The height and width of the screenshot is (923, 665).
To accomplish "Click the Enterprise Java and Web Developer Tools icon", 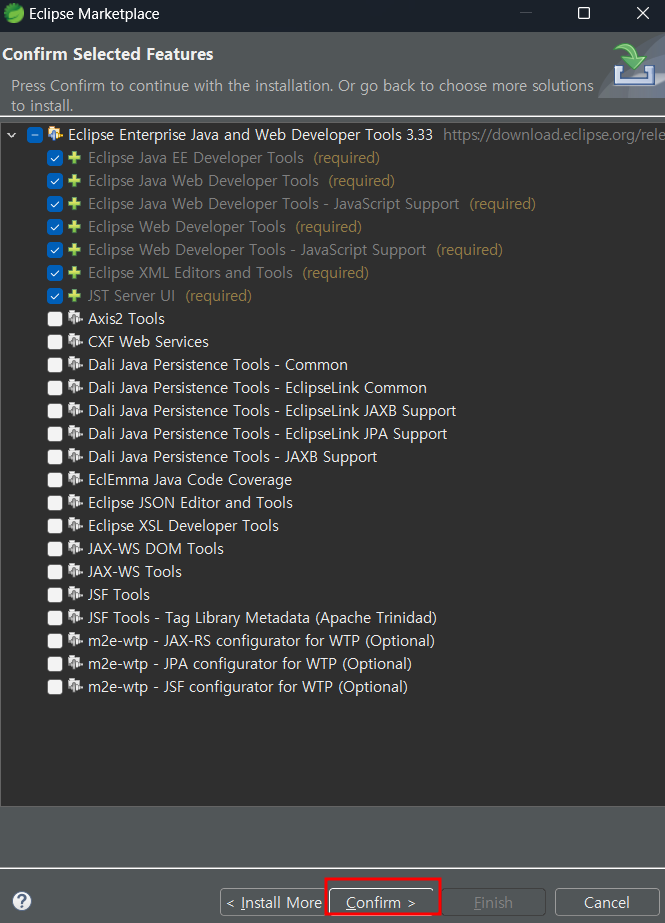I will pos(55,134).
